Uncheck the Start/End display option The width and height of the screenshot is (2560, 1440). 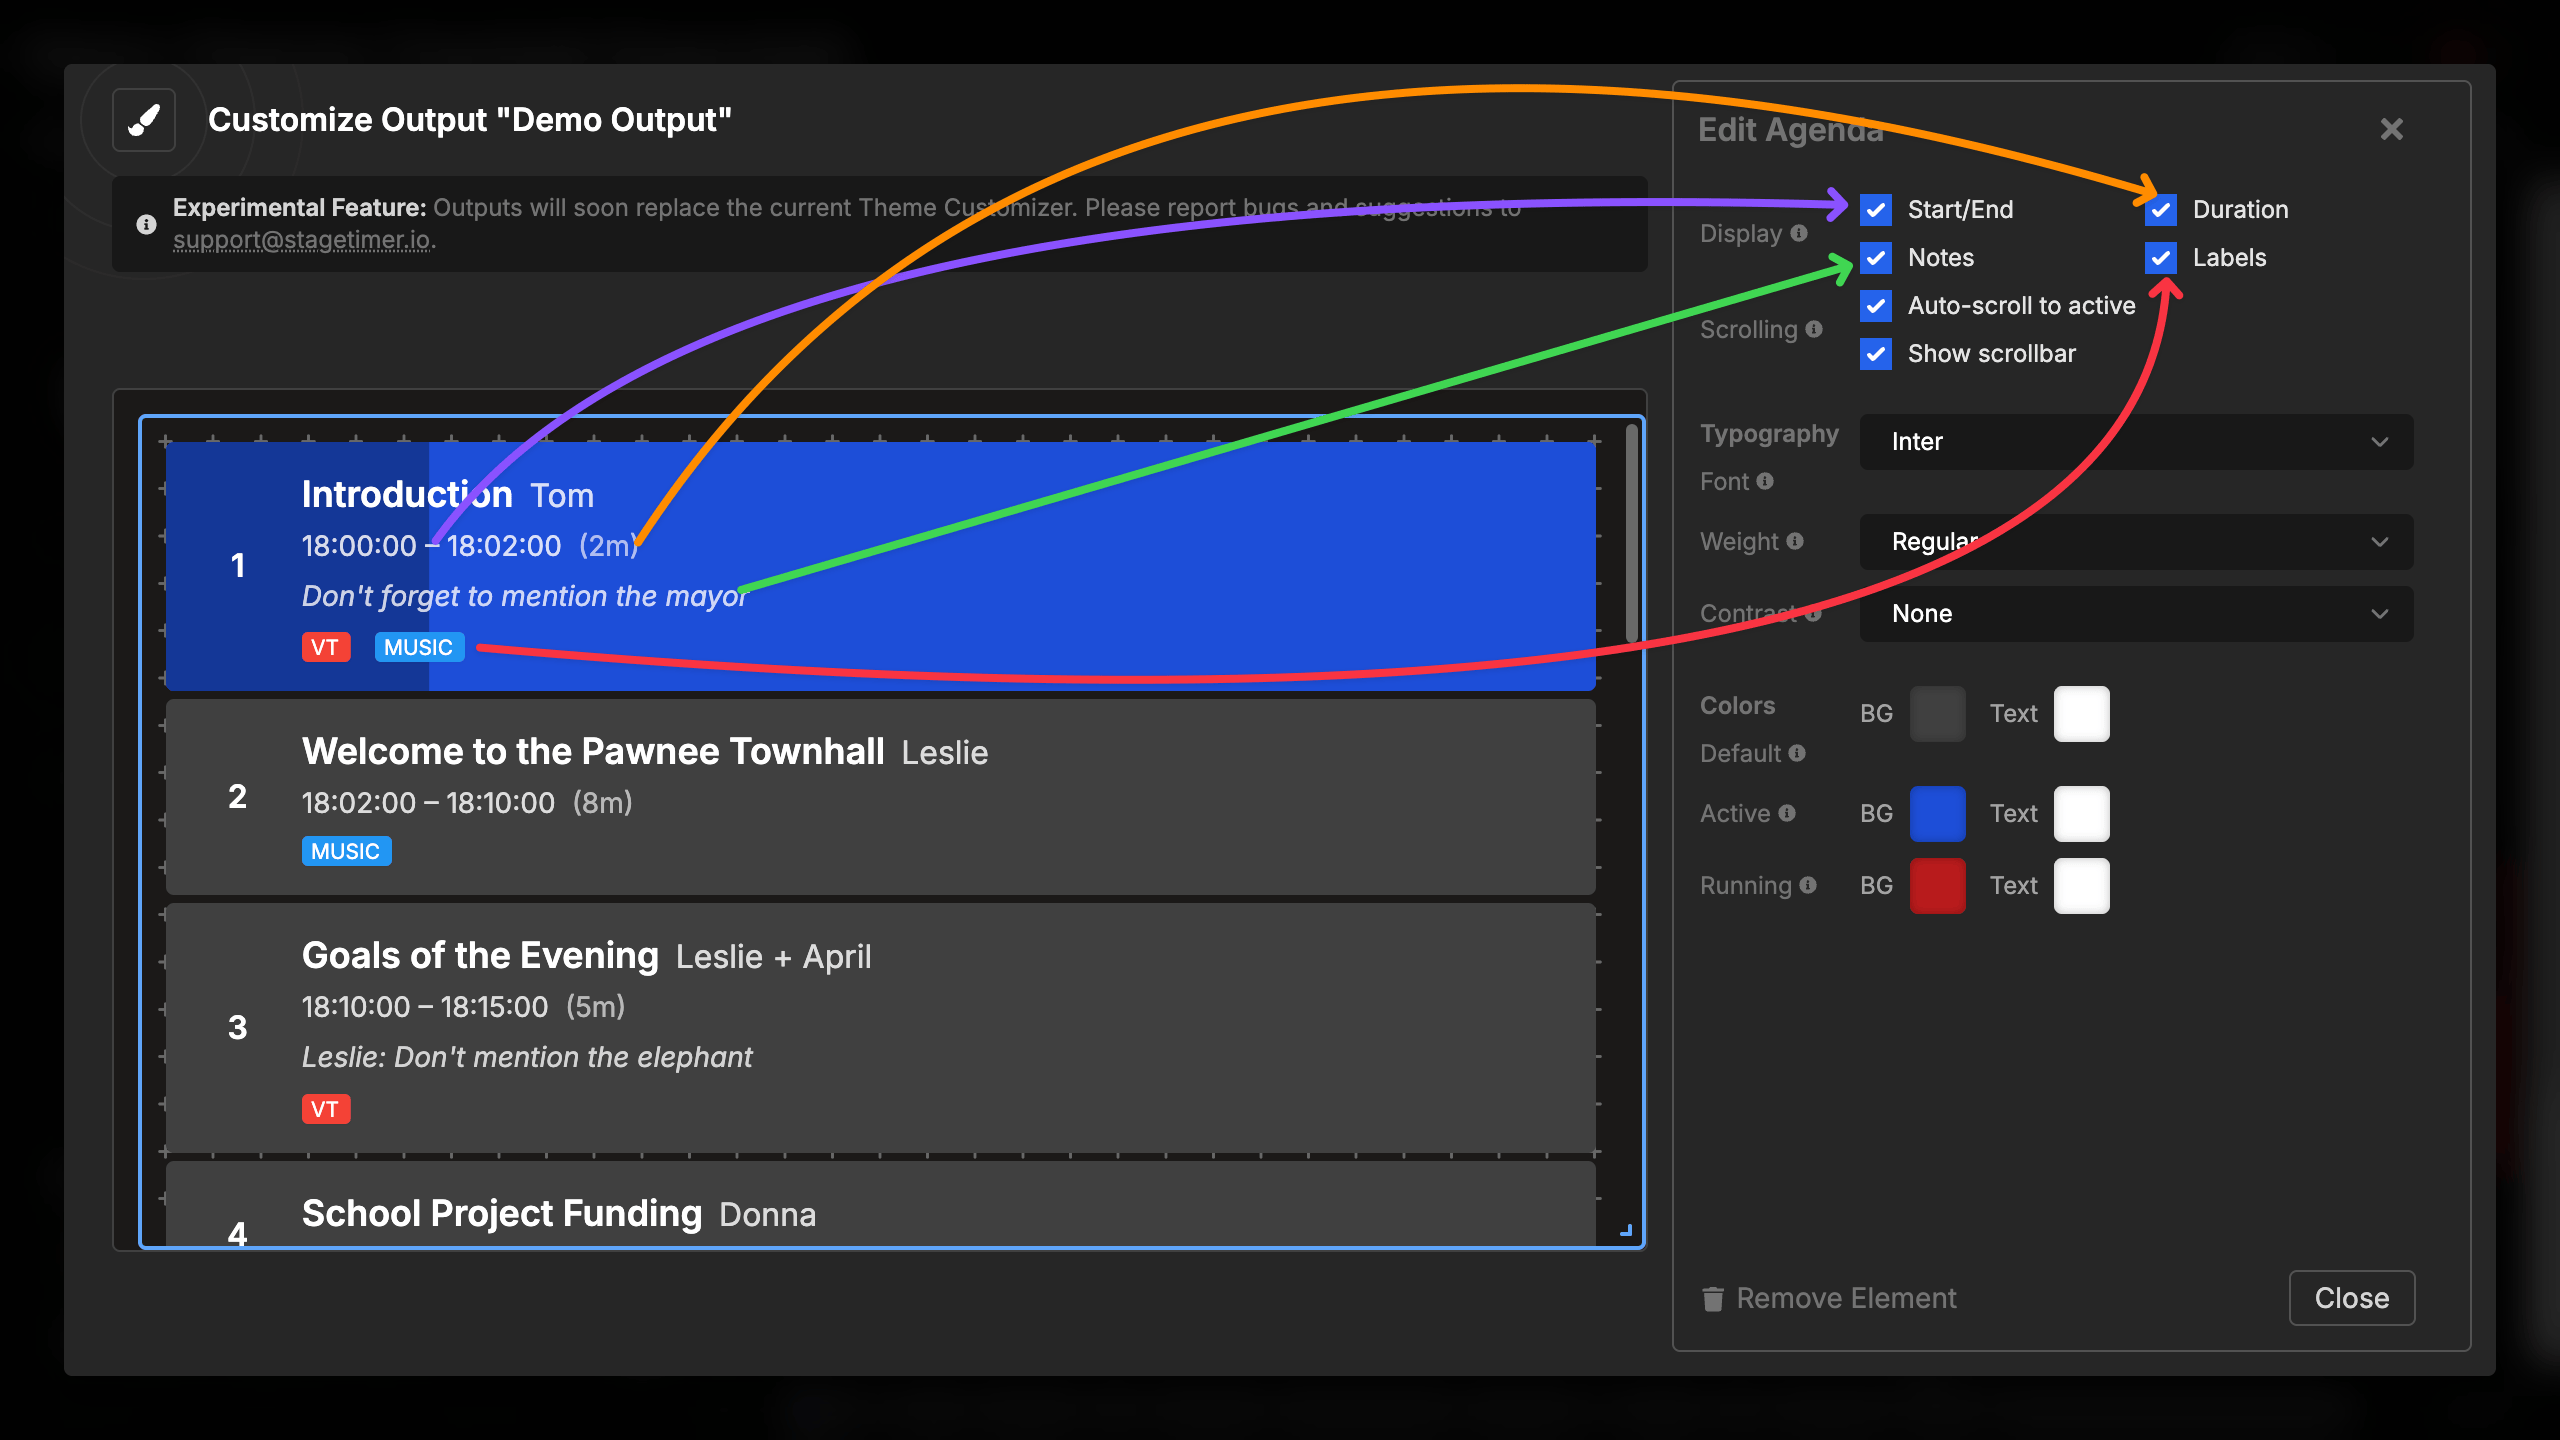1876,209
